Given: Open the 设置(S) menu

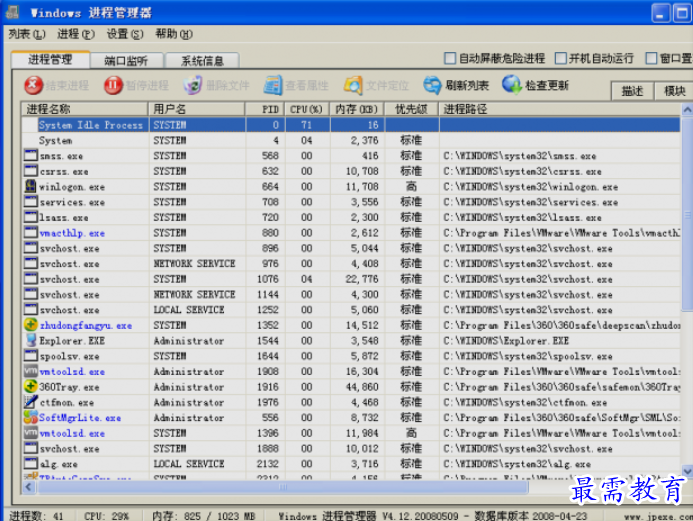Looking at the screenshot, I should coord(125,34).
